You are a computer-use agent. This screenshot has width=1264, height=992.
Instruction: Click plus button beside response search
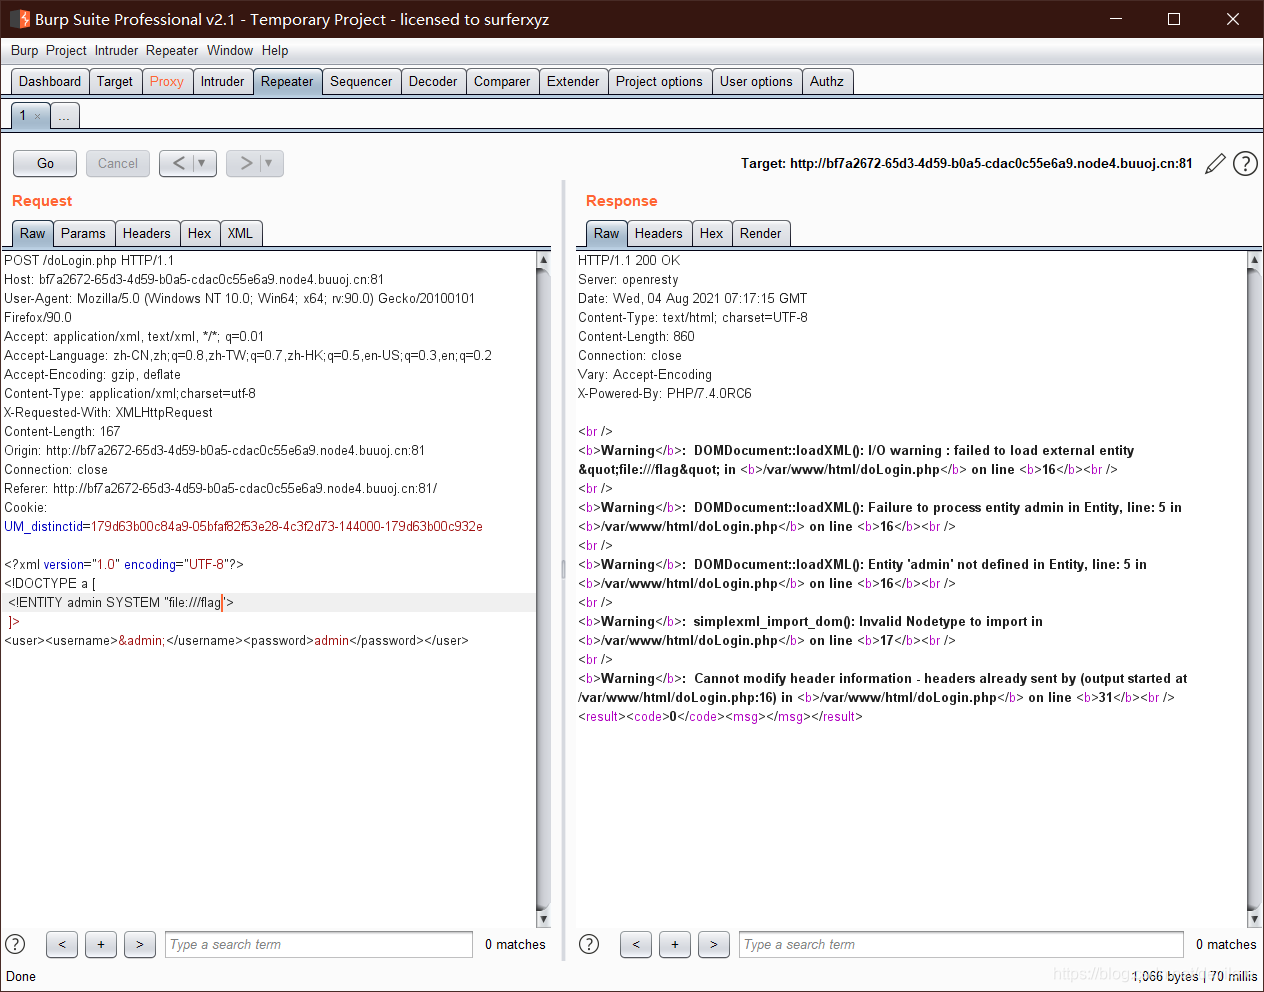(x=675, y=944)
